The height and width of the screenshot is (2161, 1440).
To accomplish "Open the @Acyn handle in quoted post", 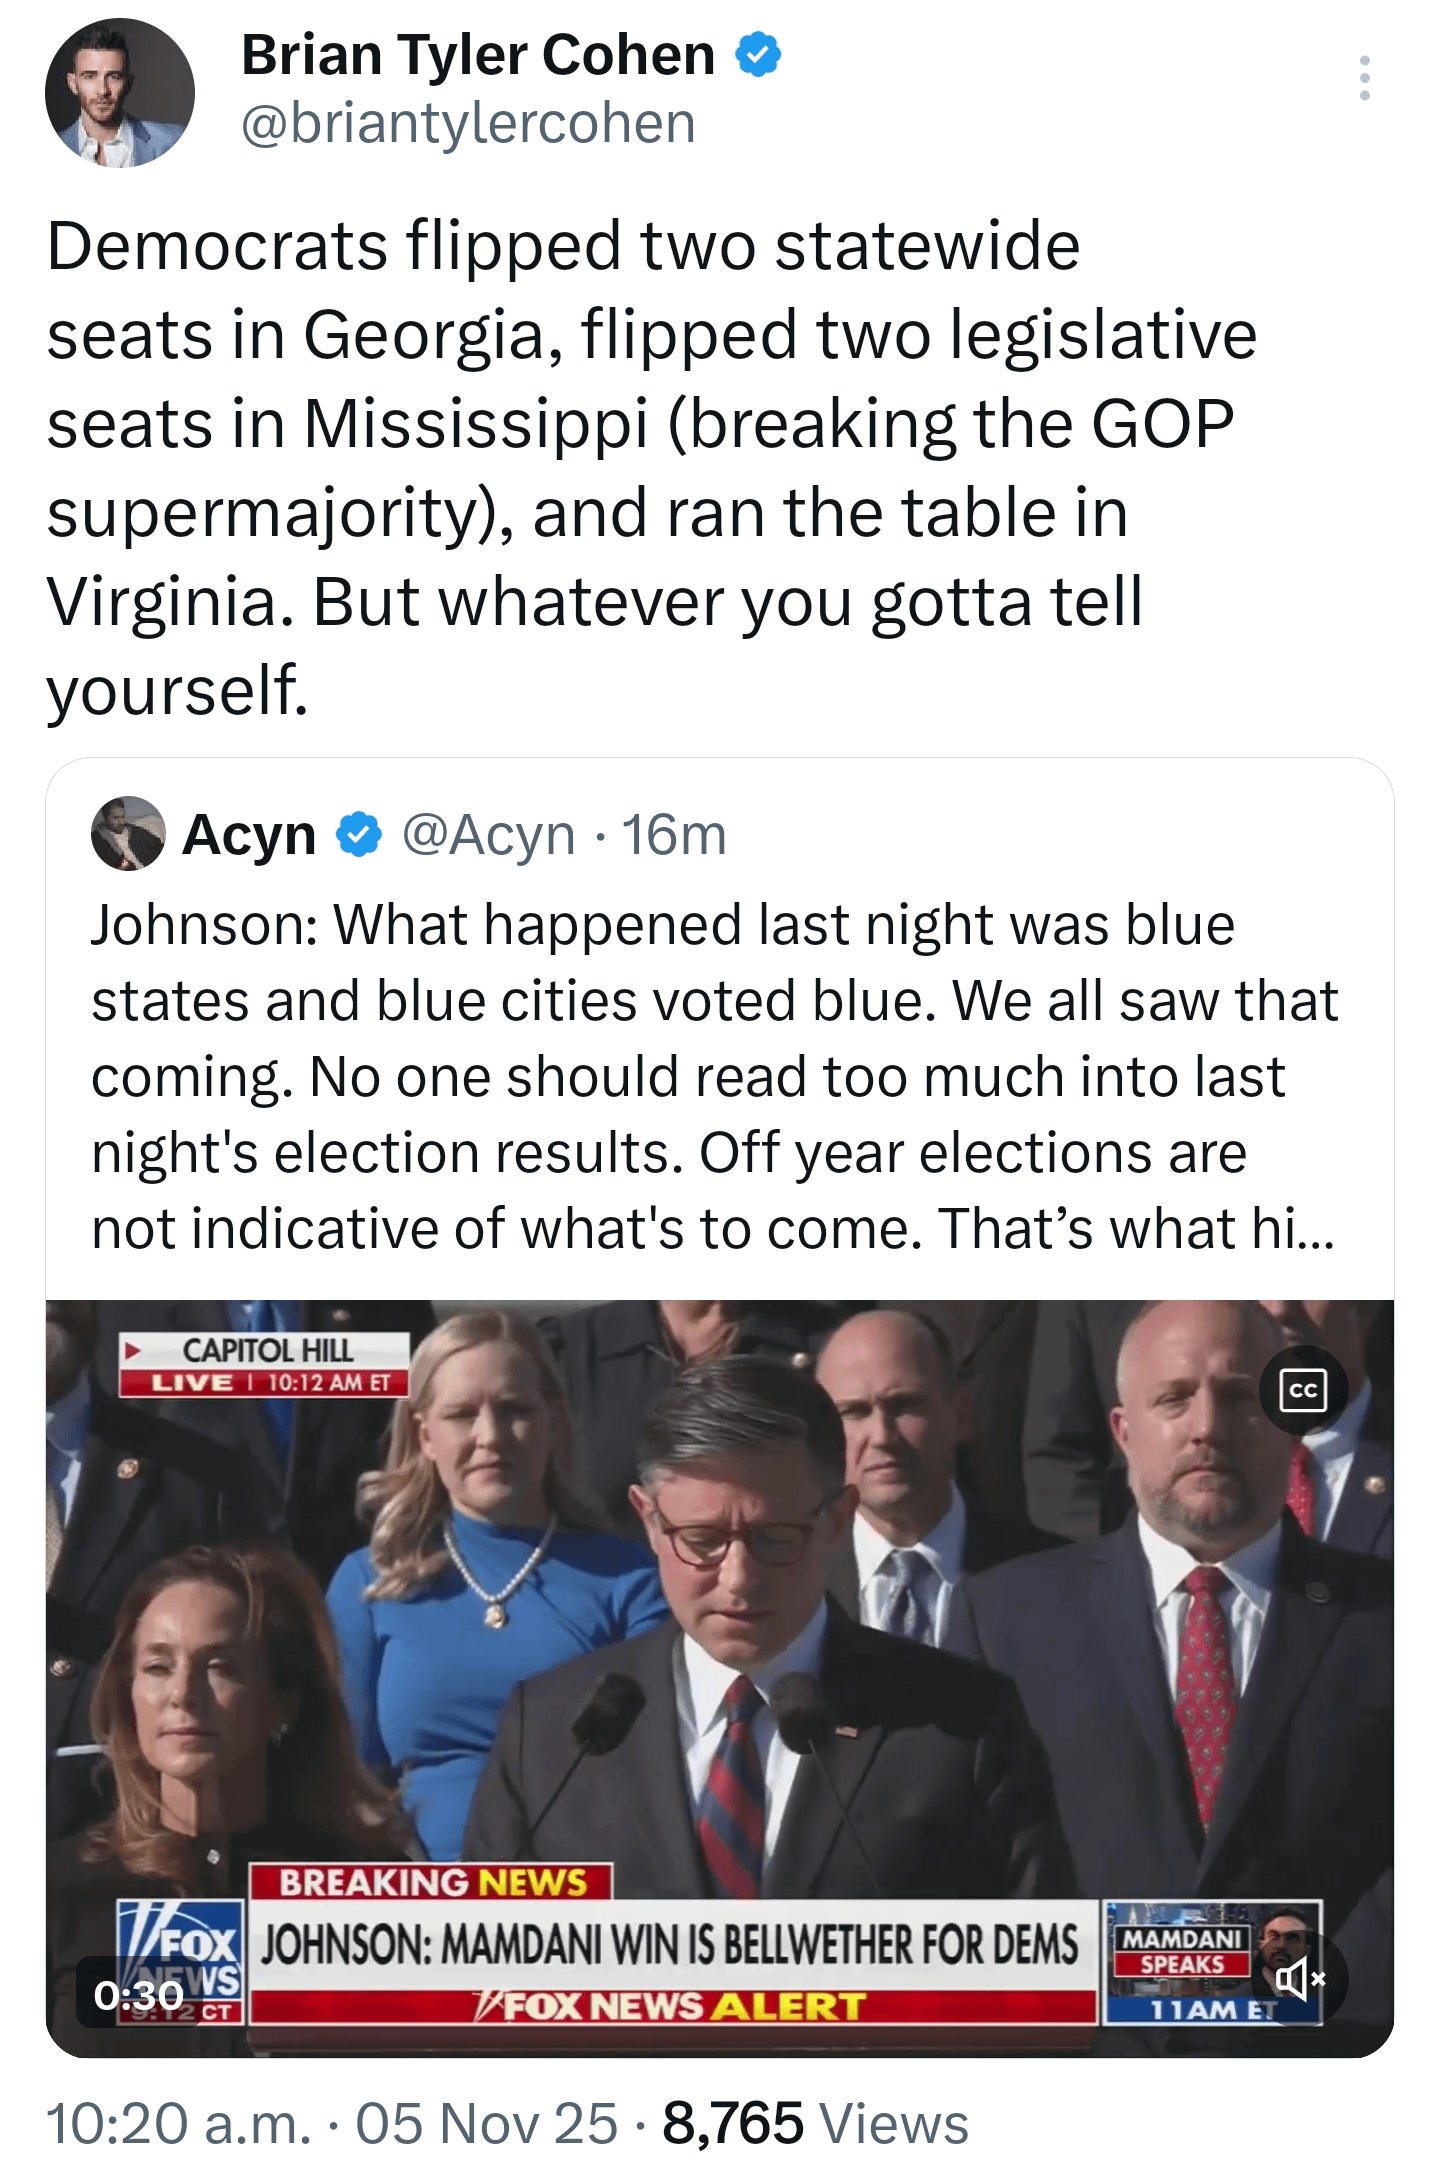I will click(488, 835).
